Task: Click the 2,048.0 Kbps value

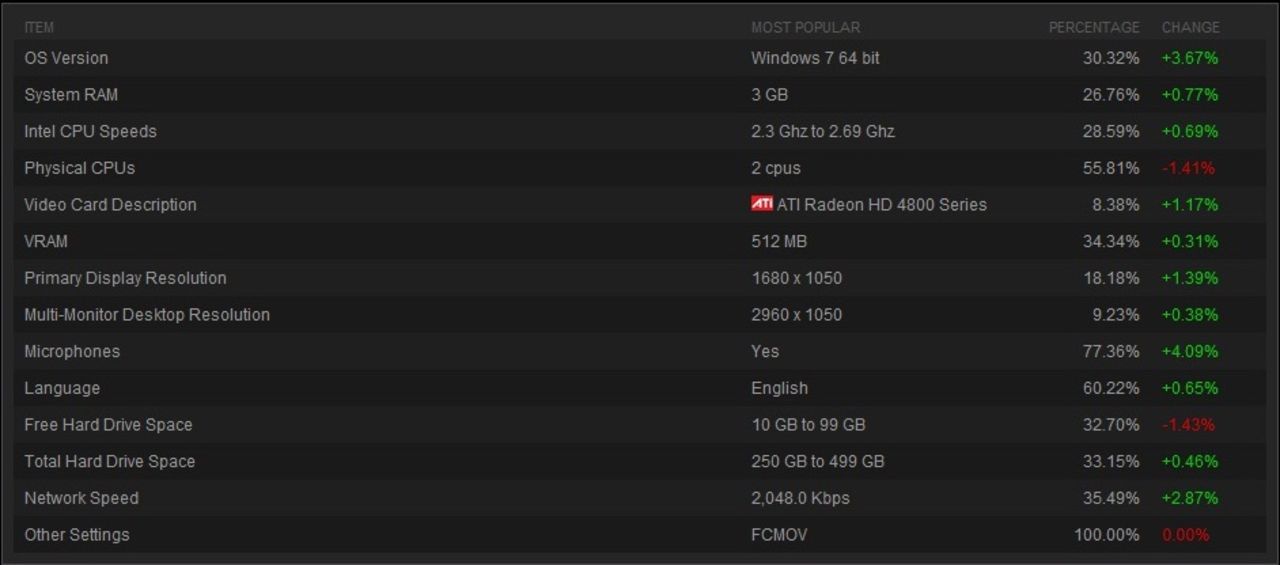Action: 800,498
